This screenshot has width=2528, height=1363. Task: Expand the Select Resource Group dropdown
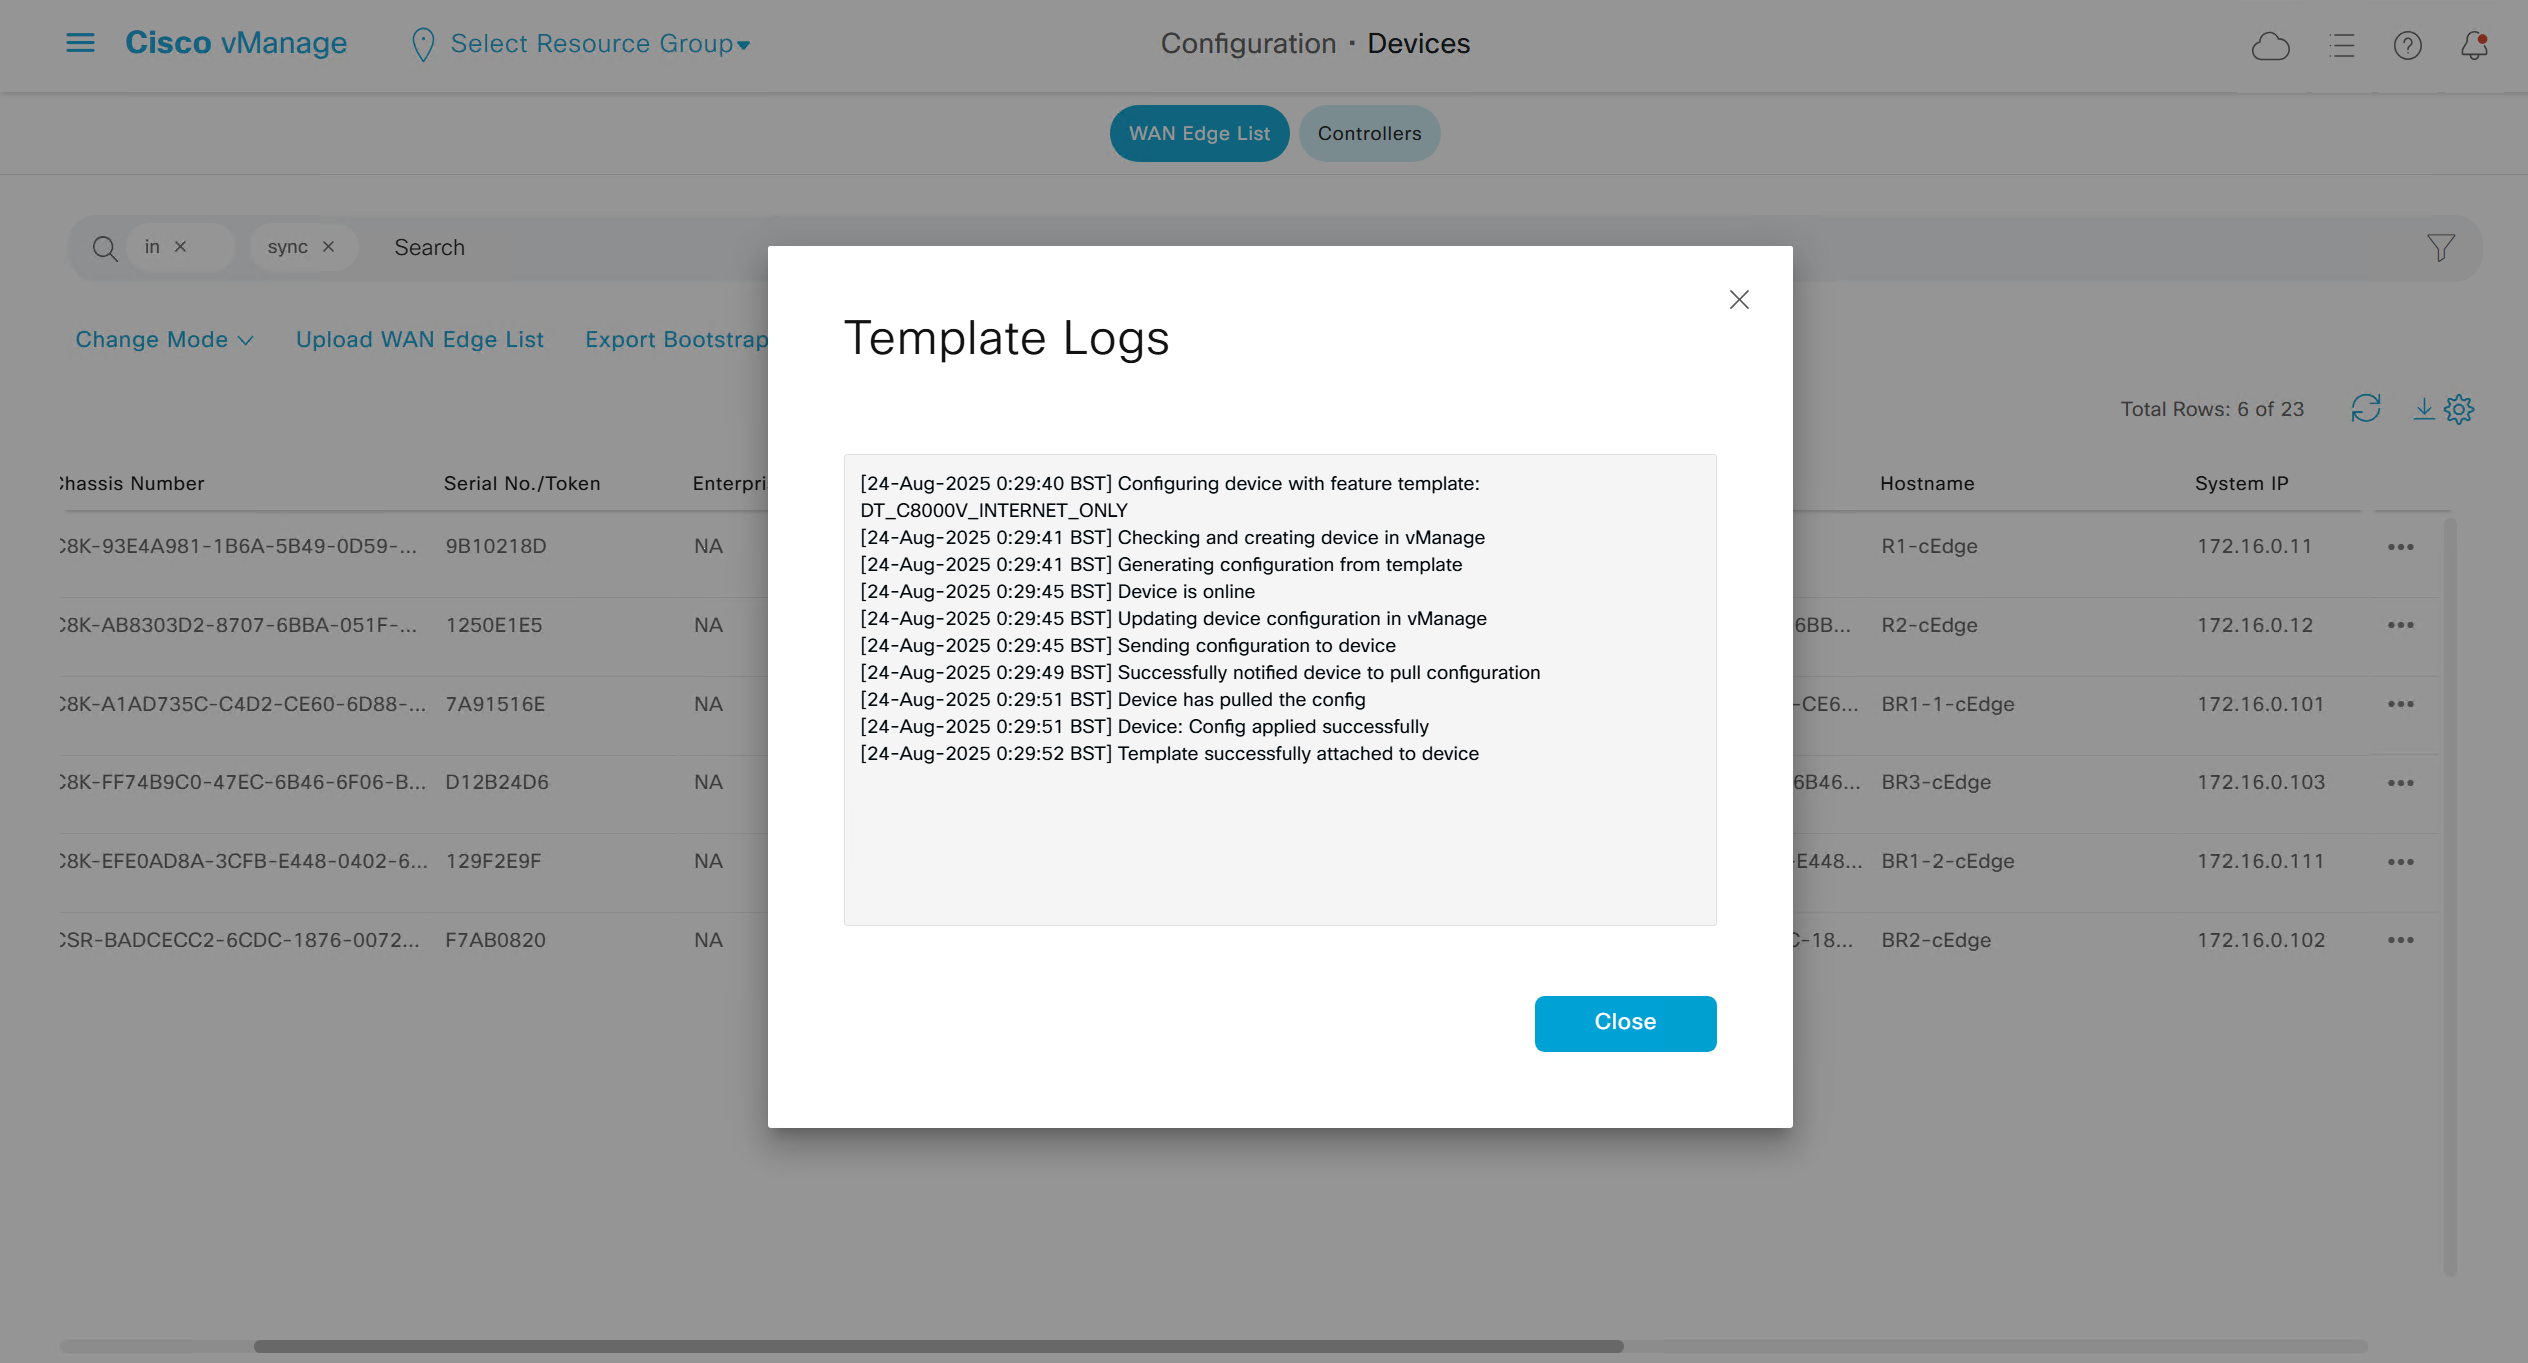coord(600,44)
